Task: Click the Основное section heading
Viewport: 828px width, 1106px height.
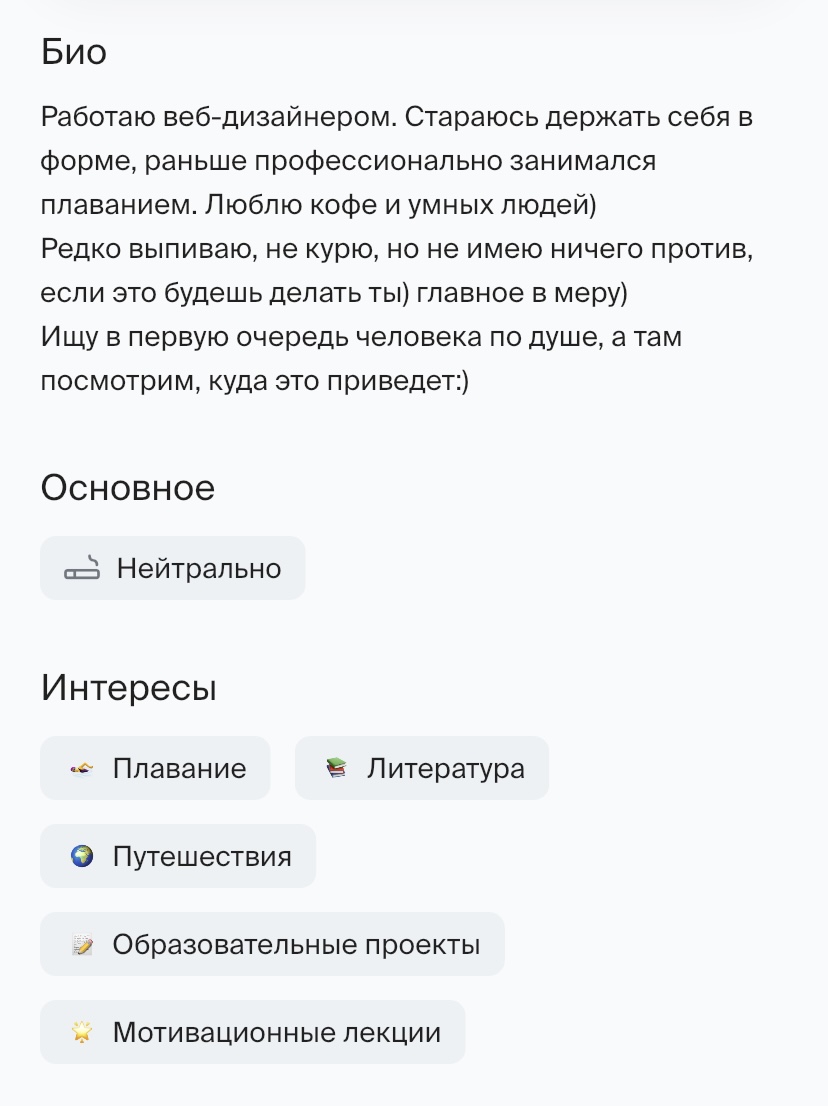Action: 128,487
